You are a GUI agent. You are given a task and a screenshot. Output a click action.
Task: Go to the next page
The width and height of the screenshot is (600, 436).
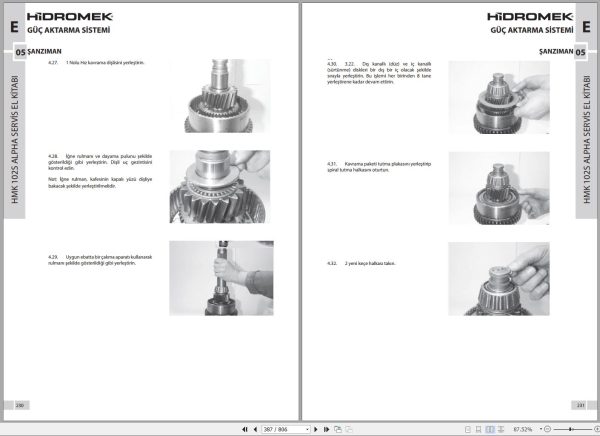(x=316, y=429)
